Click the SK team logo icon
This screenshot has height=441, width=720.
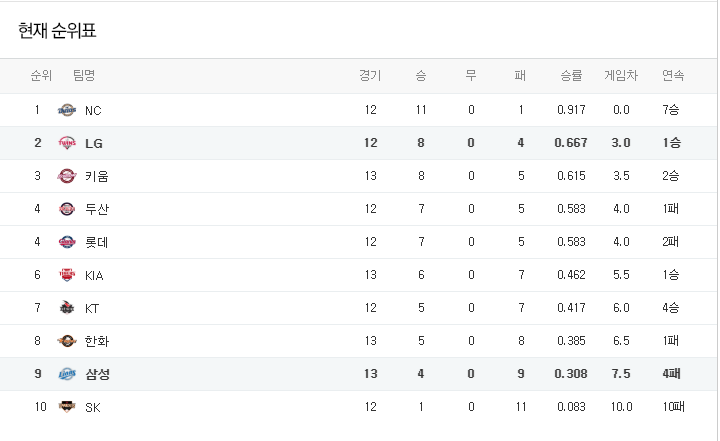67,407
